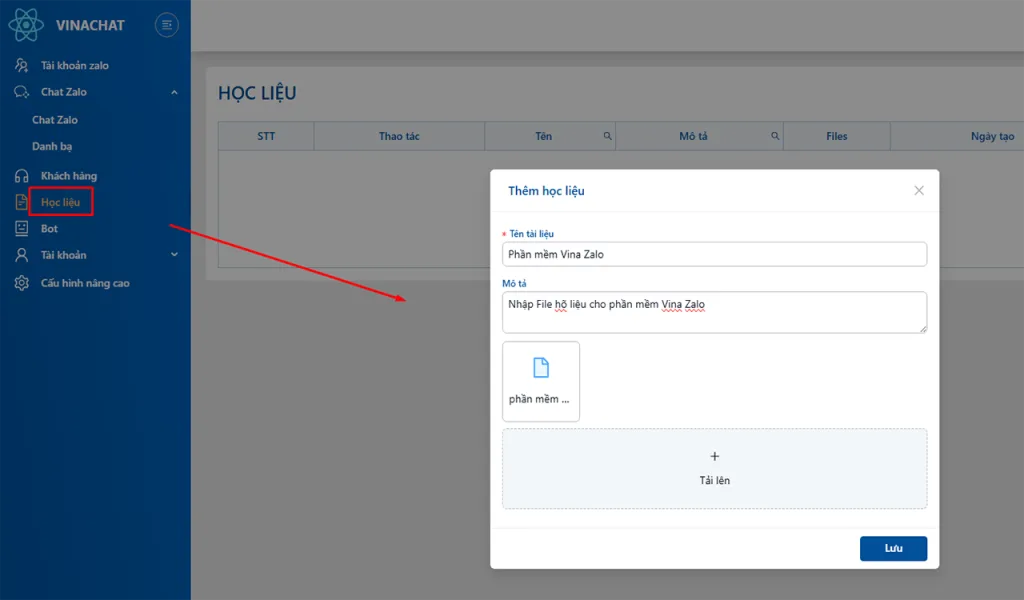Open Tài khoản zalo menu item
This screenshot has width=1024, height=600.
point(74,66)
